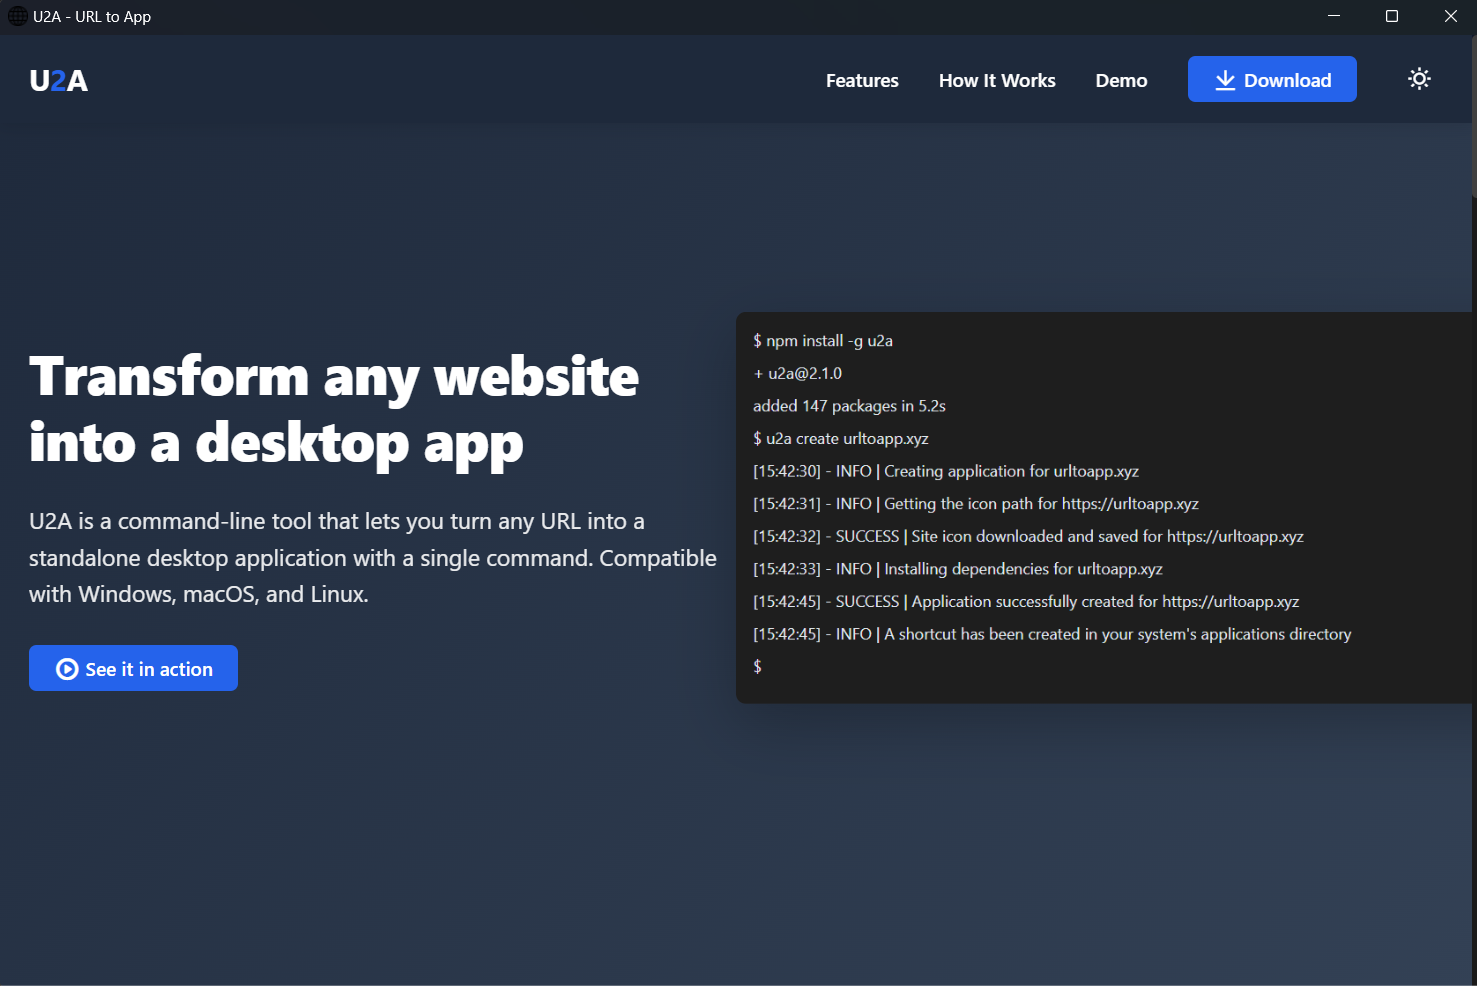Minimize the U2A window
Screen dimensions: 1477x986
coord(1334,16)
